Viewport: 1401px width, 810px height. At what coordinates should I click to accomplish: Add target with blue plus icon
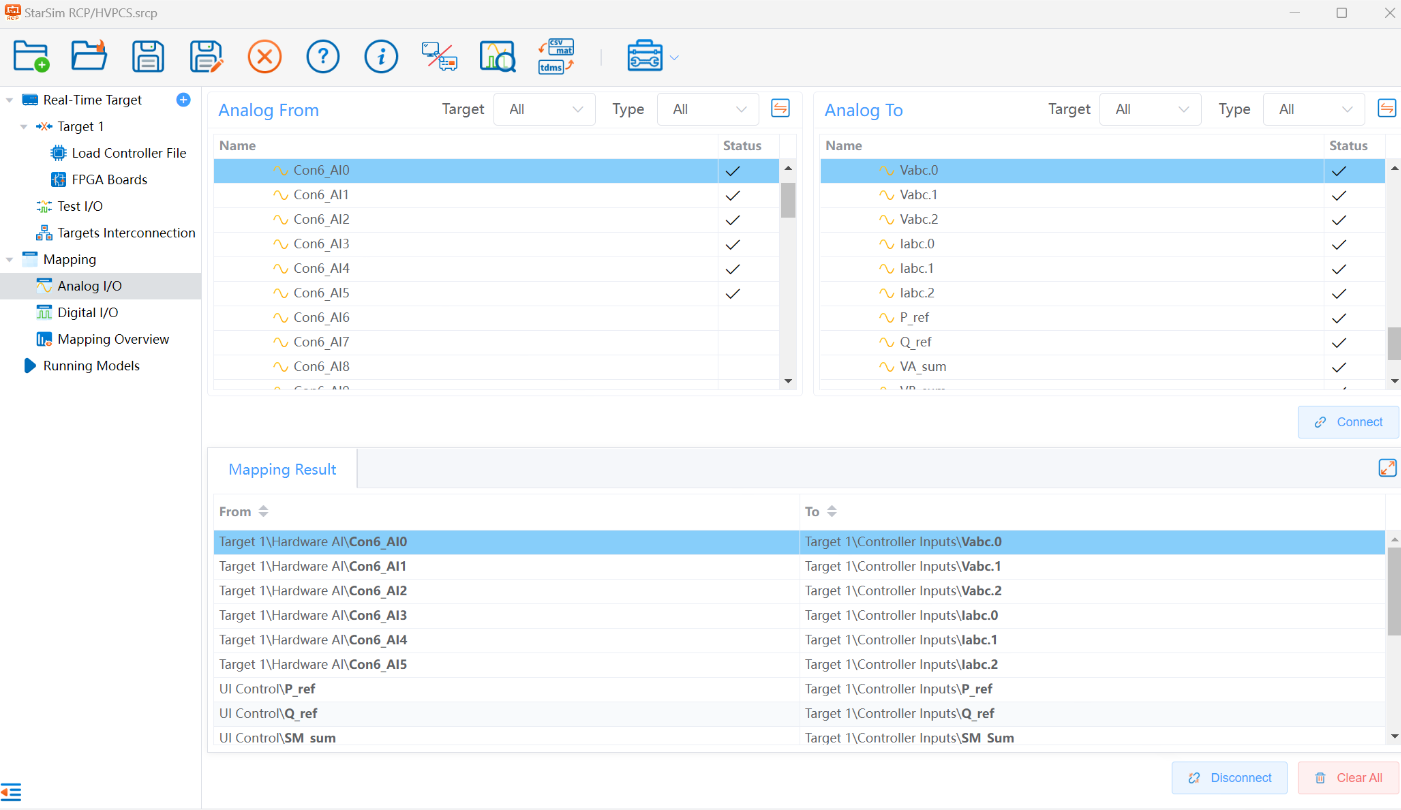[183, 99]
